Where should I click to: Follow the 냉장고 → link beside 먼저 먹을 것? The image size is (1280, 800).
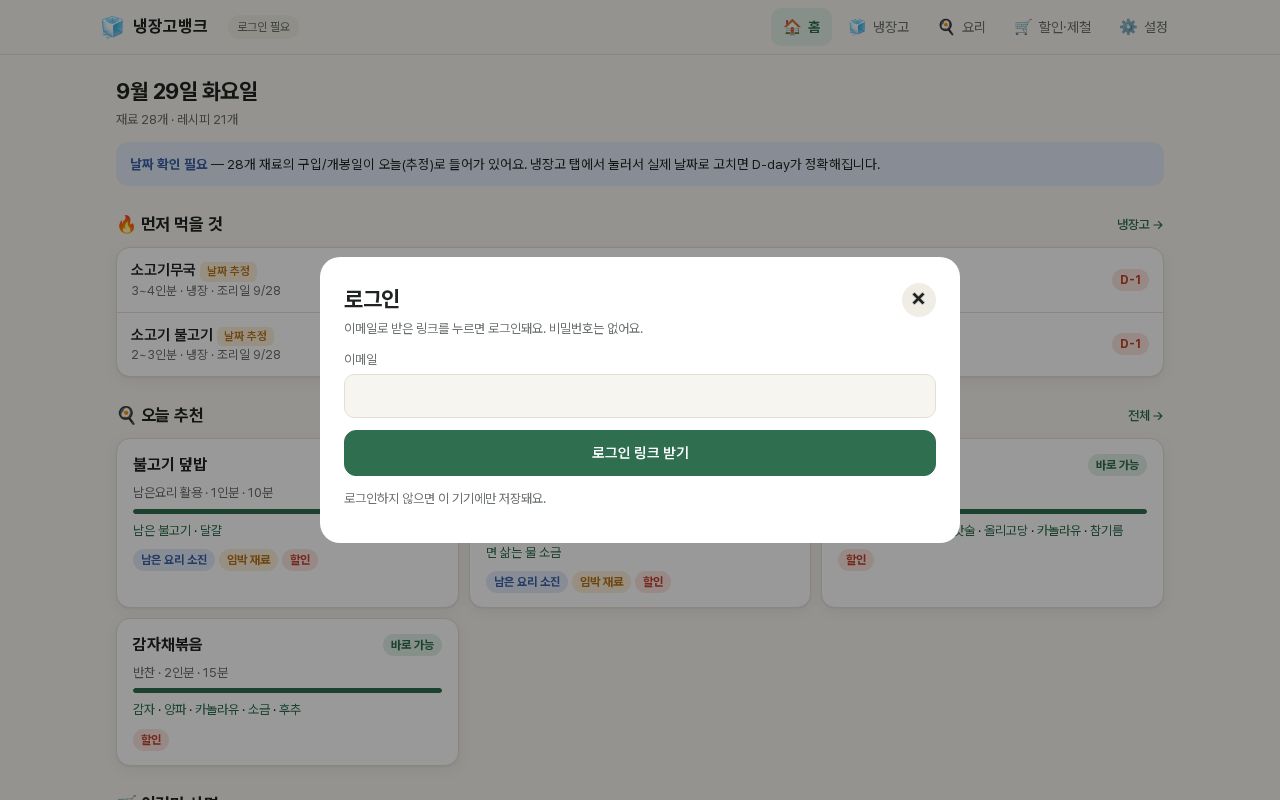point(1140,225)
